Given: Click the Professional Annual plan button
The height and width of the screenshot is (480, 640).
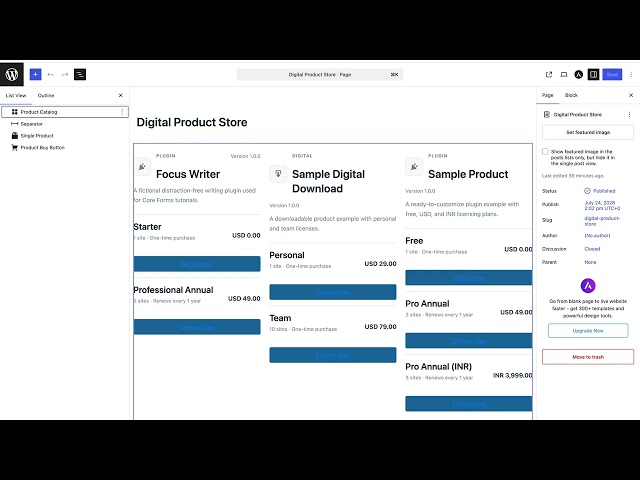Looking at the screenshot, I should [x=197, y=327].
